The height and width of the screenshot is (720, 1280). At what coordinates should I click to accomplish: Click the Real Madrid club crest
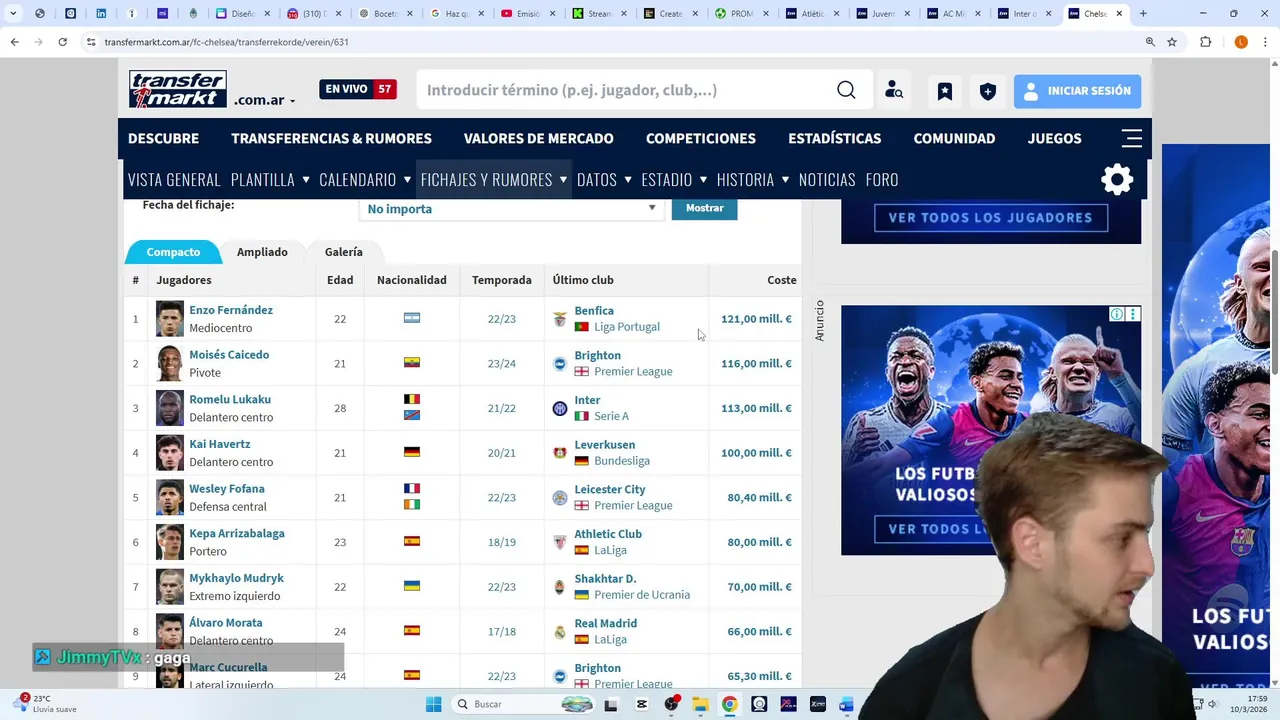(x=560, y=632)
